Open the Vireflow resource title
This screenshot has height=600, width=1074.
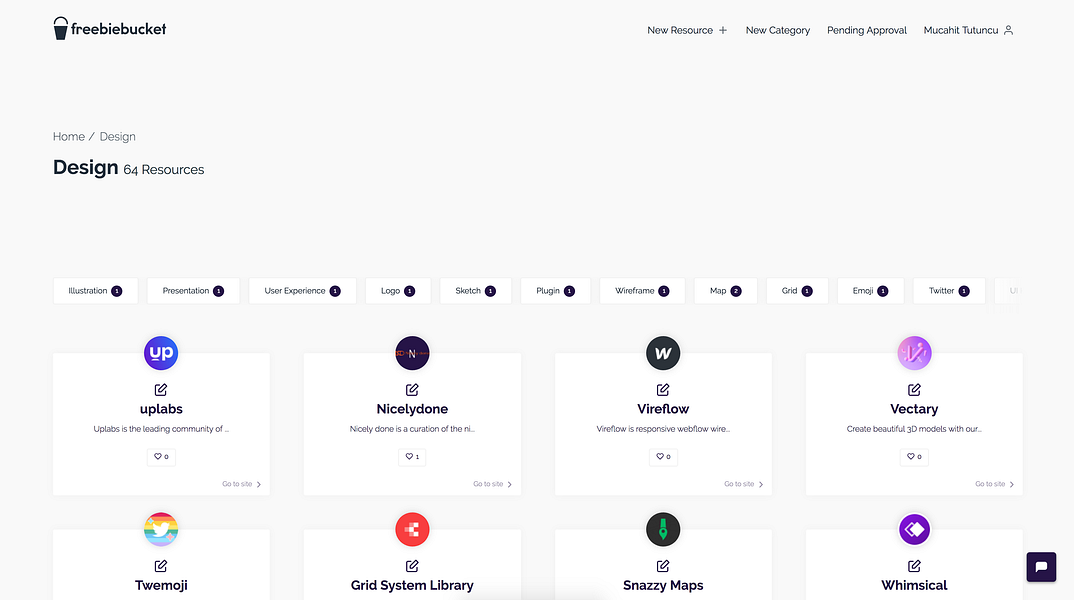(663, 409)
